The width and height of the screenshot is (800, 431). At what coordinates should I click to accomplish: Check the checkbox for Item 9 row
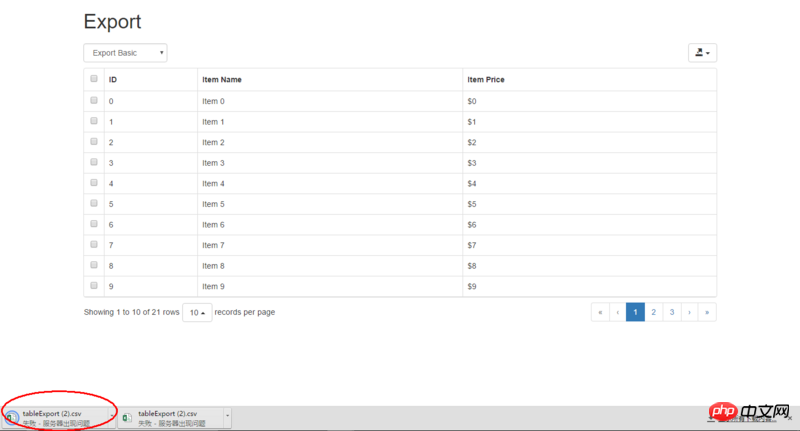point(94,285)
